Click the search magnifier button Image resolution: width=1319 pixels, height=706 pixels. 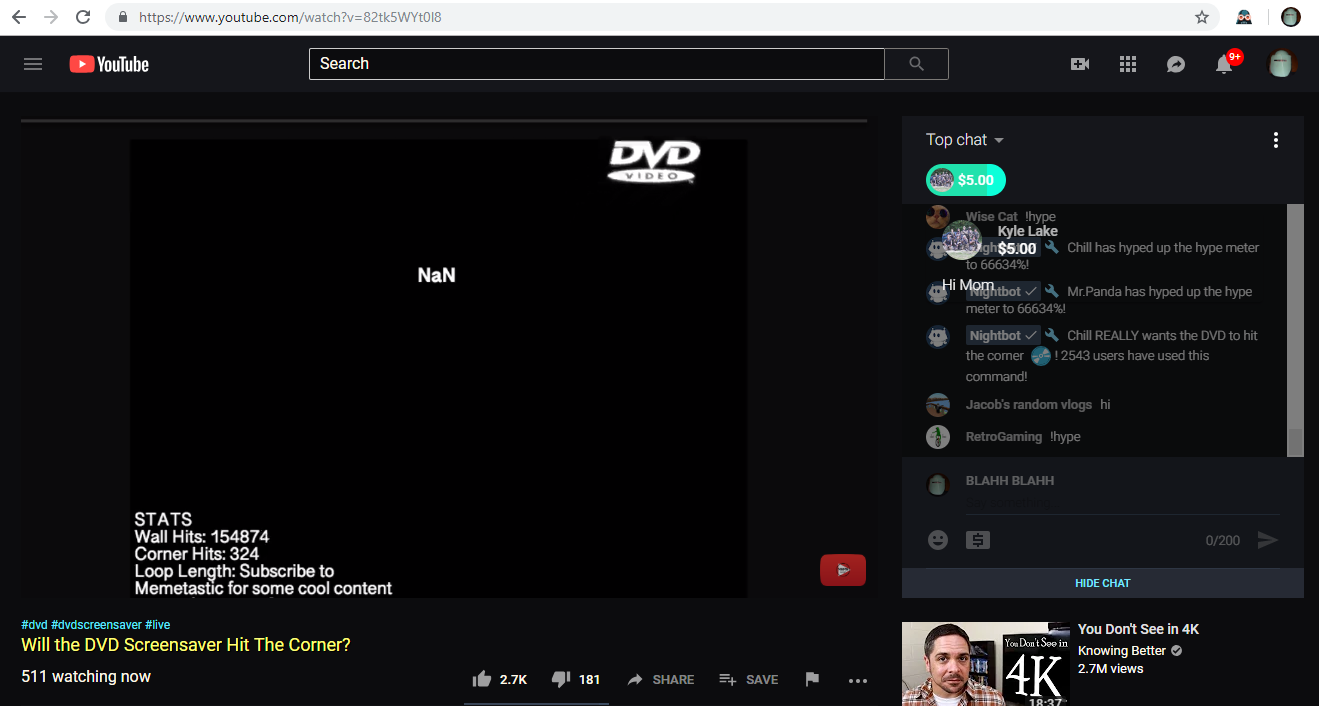click(917, 64)
